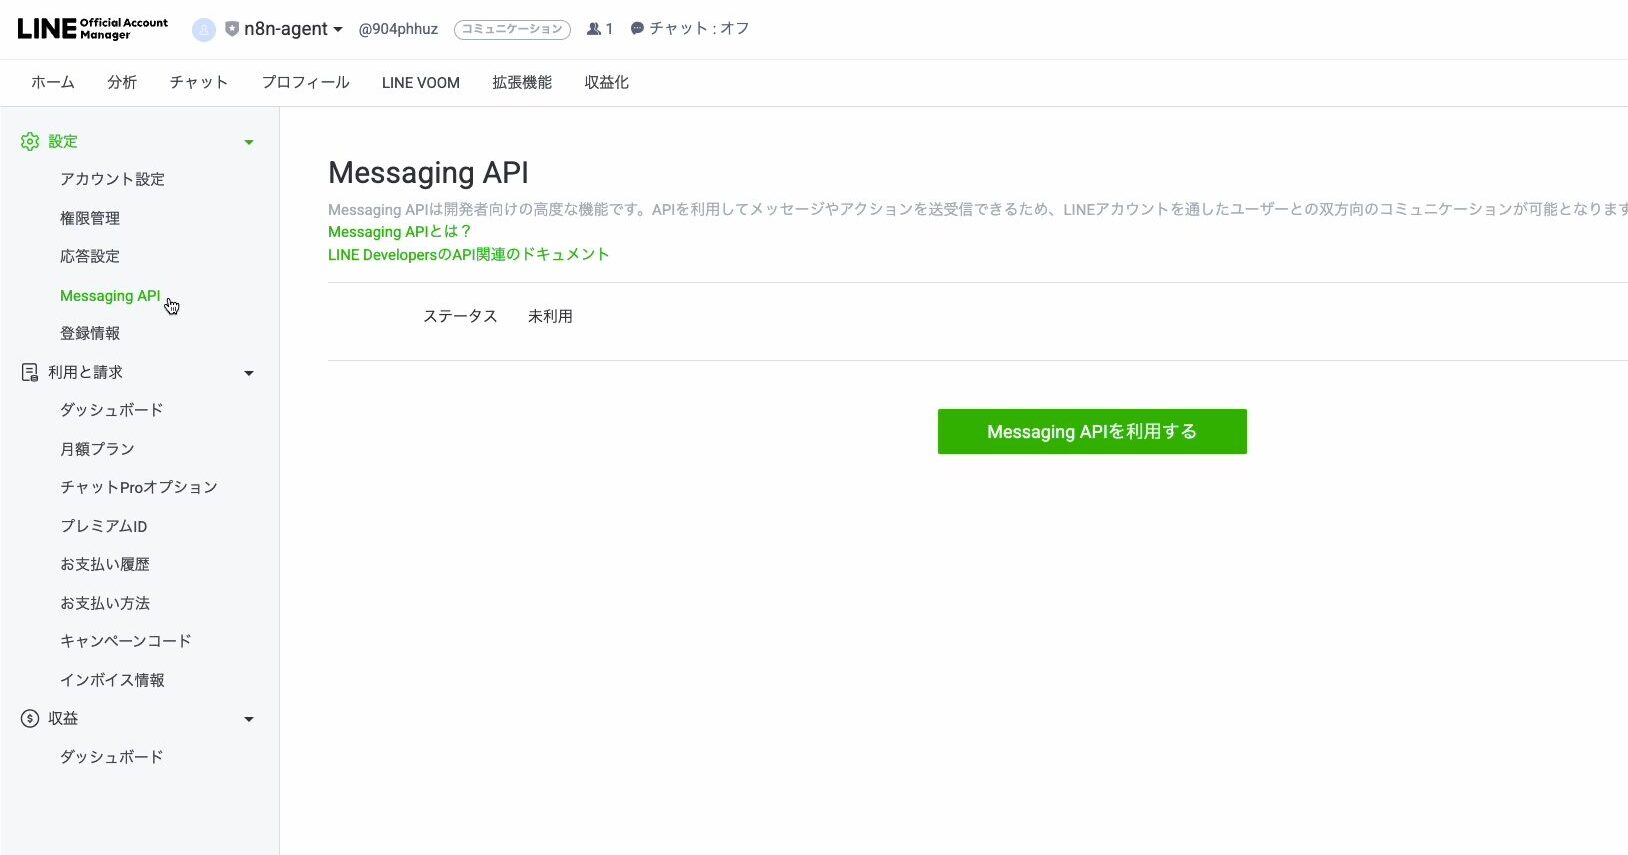
Task: Click the LINE Official Account Manager logo
Action: (93, 29)
